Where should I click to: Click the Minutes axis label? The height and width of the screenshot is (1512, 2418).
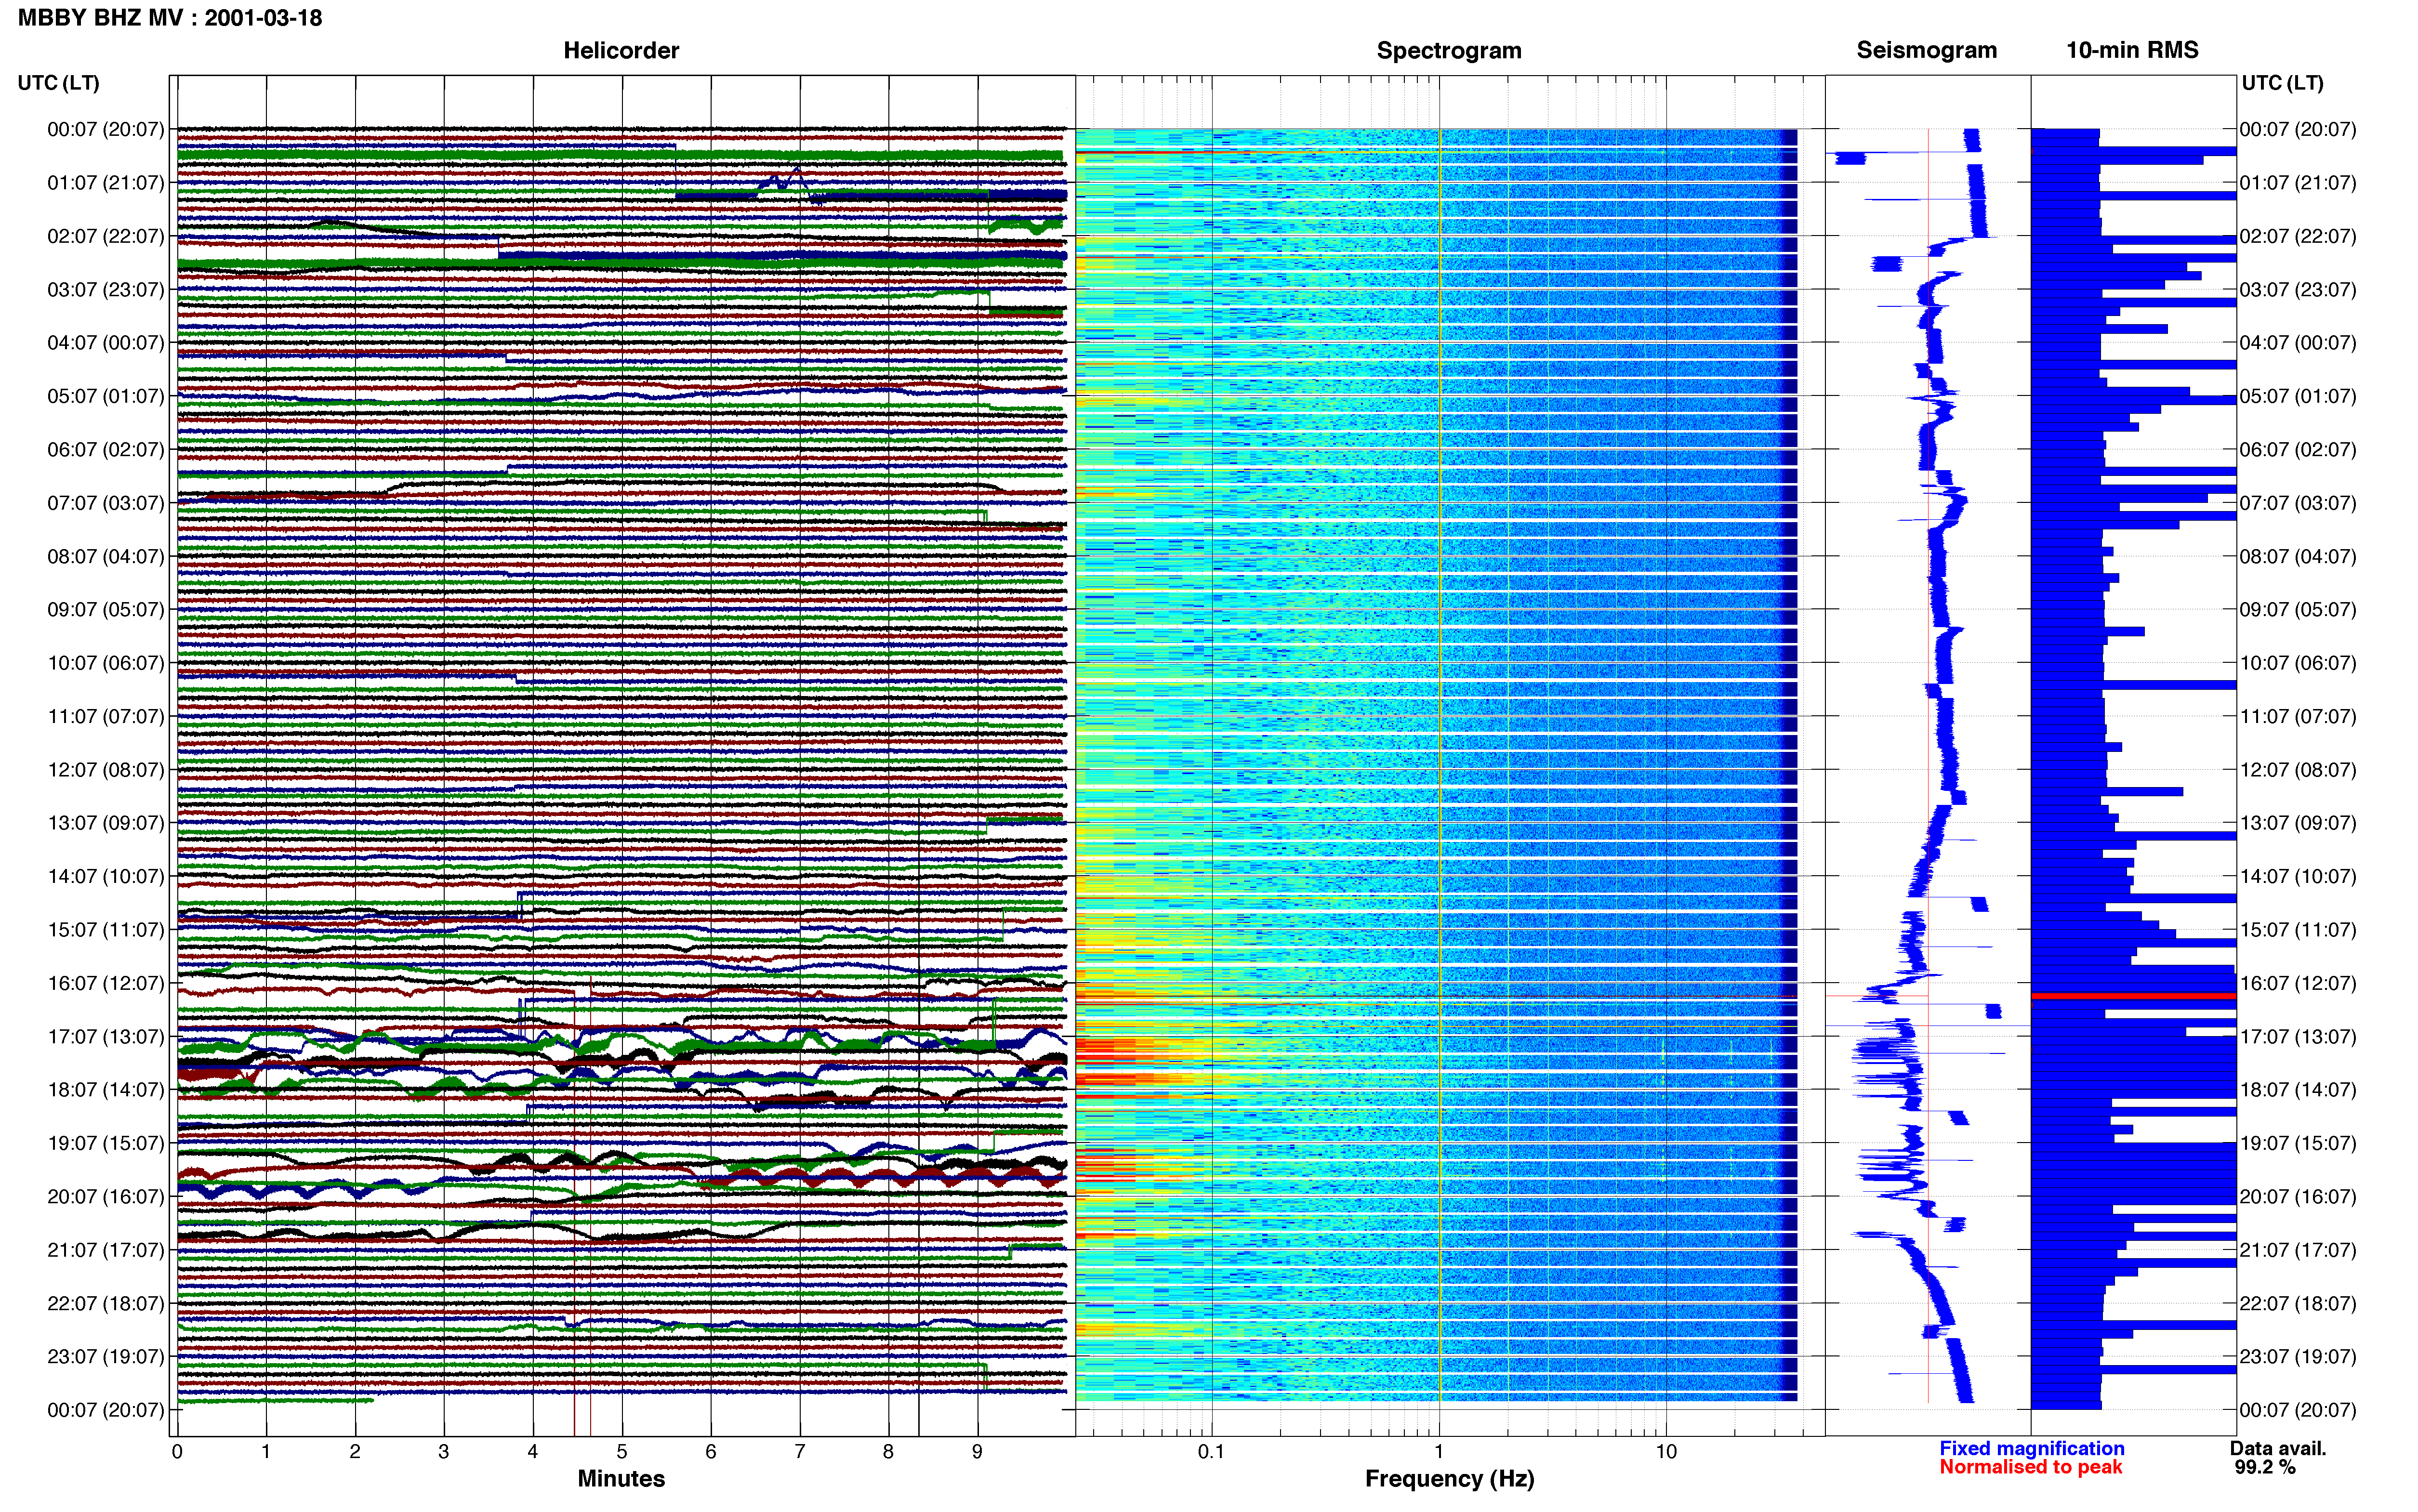click(x=621, y=1478)
